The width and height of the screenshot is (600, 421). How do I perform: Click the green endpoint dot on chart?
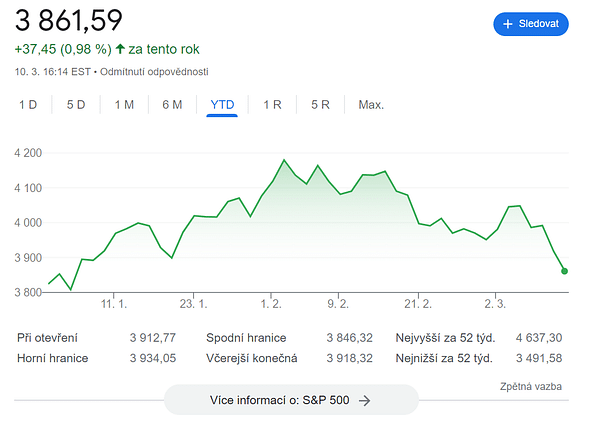tap(564, 271)
